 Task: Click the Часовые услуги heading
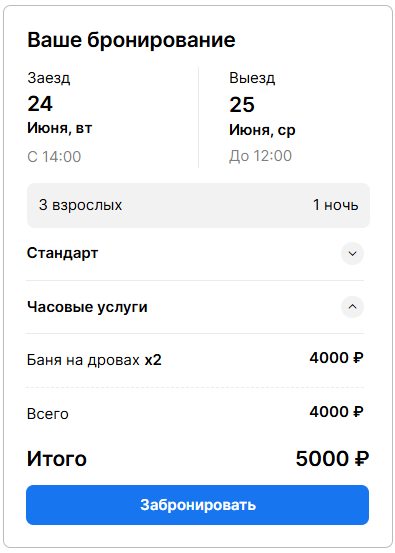coord(87,307)
